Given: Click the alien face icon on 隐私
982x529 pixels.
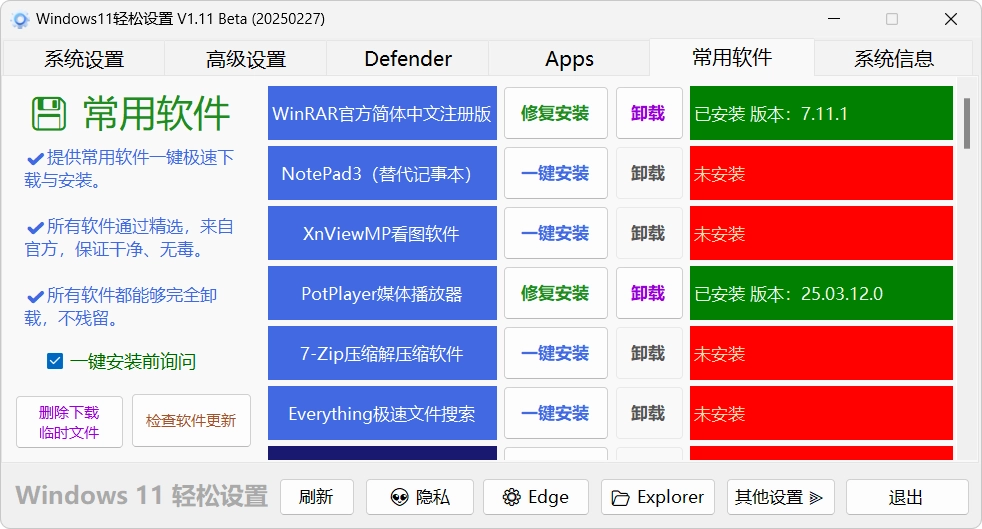Looking at the screenshot, I should click(x=399, y=498).
